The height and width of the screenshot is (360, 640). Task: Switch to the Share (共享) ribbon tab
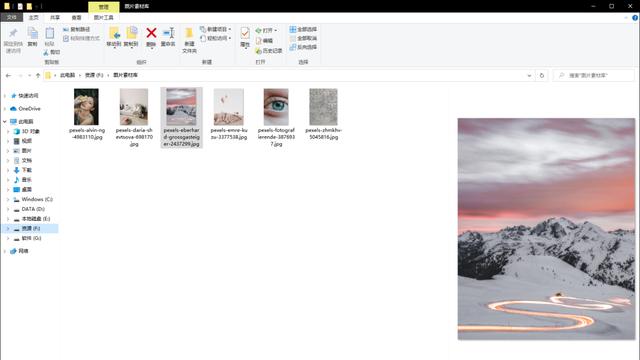coord(55,18)
